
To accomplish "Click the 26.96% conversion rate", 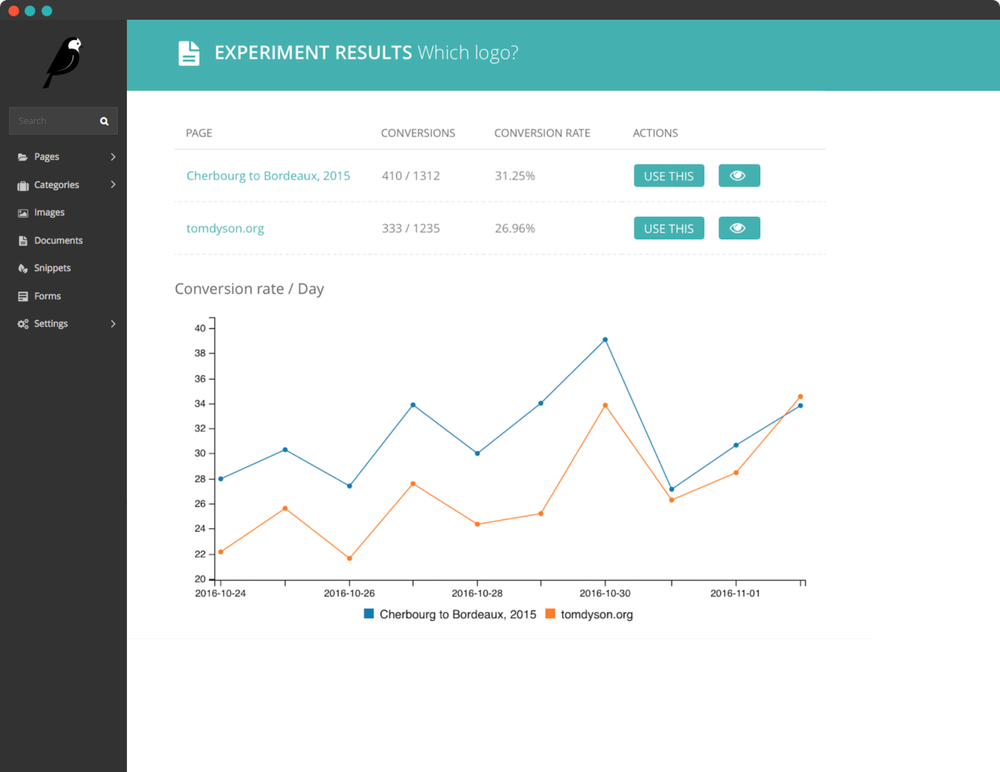I will (x=515, y=228).
